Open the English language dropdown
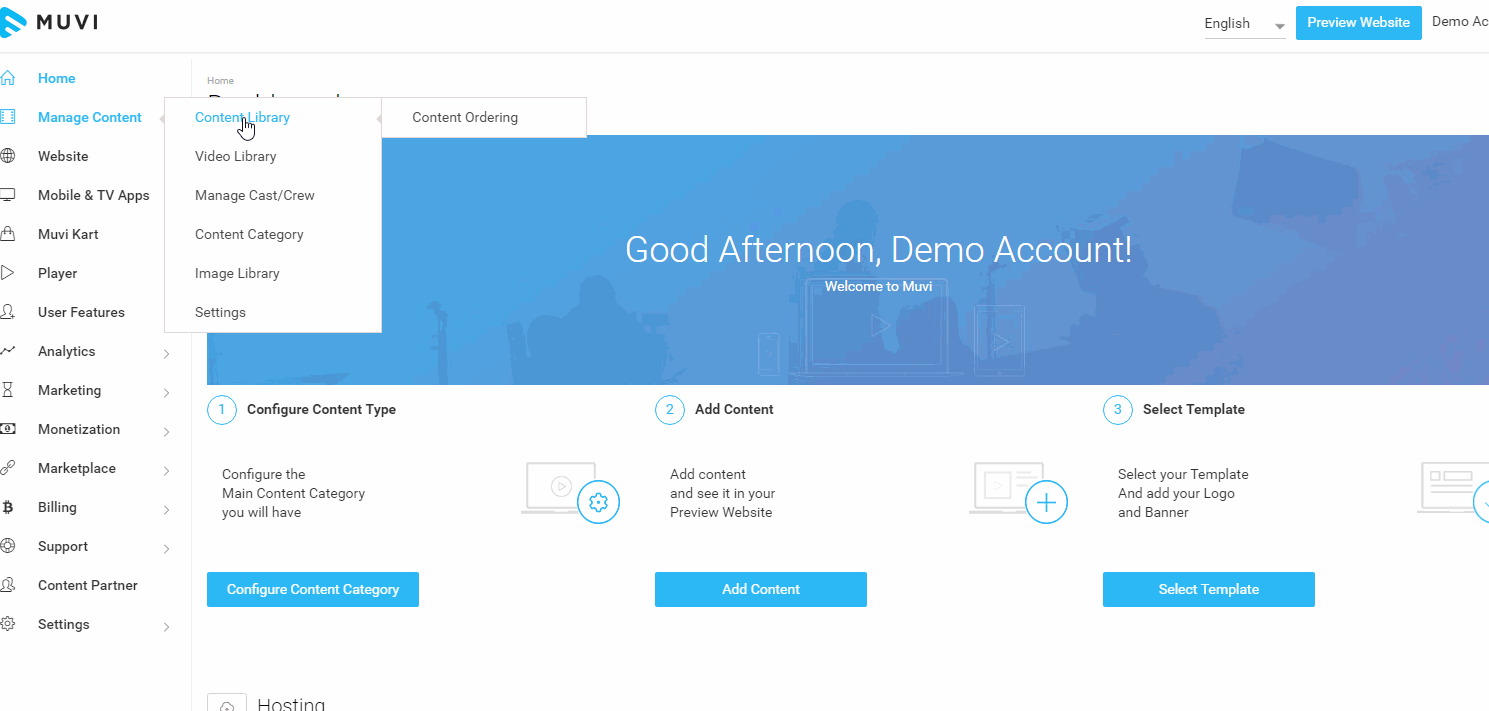 [1245, 24]
